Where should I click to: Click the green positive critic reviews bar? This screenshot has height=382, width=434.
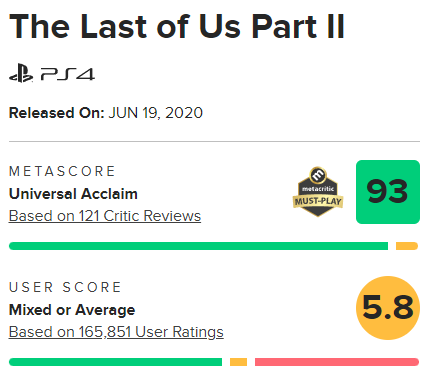(x=198, y=246)
